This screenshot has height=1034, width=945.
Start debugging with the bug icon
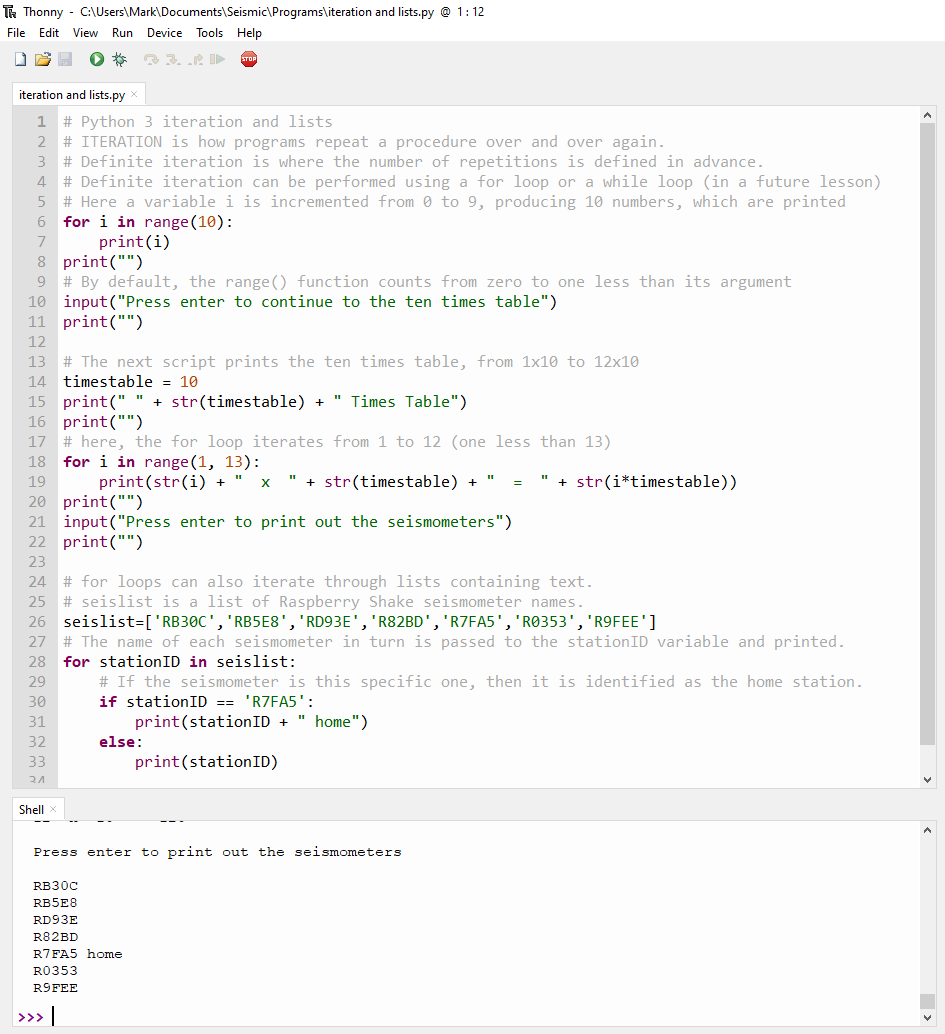tap(119, 59)
